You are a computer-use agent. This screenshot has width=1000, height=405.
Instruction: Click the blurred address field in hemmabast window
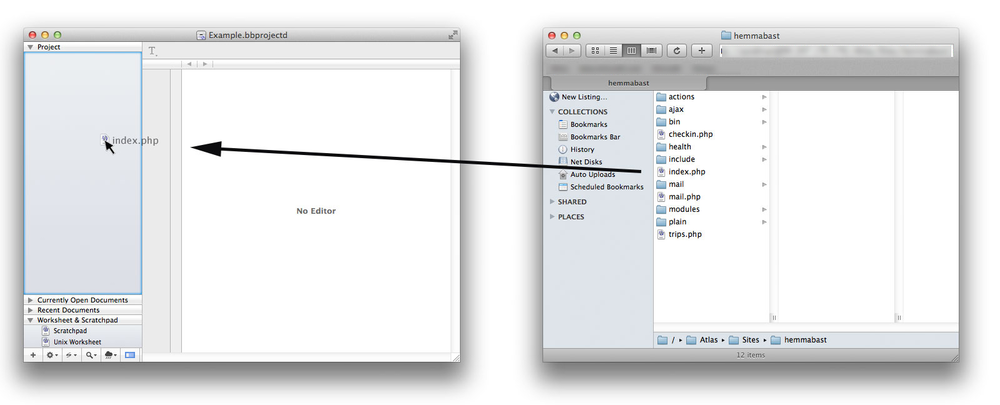[836, 51]
